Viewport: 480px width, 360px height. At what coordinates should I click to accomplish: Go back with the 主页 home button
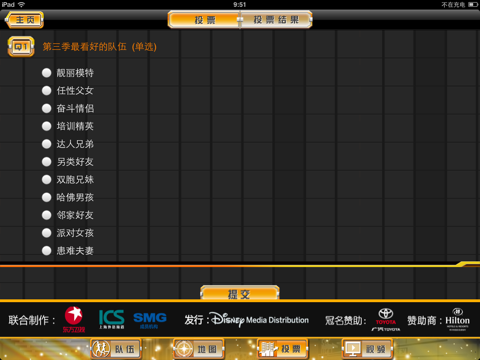click(x=25, y=20)
